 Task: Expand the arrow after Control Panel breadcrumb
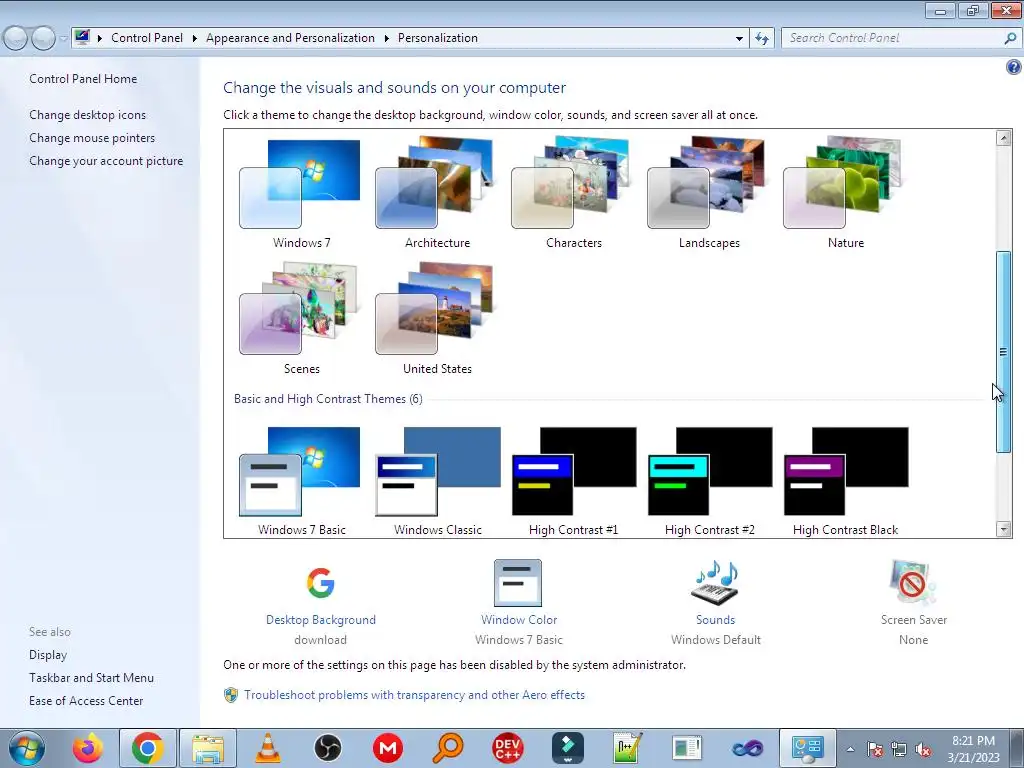tap(195, 38)
